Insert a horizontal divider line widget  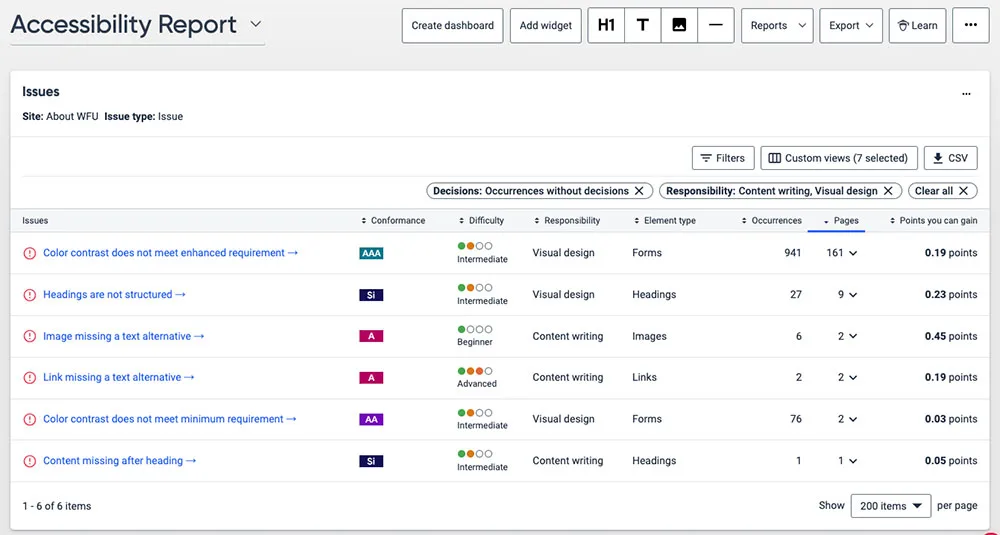[x=716, y=26]
